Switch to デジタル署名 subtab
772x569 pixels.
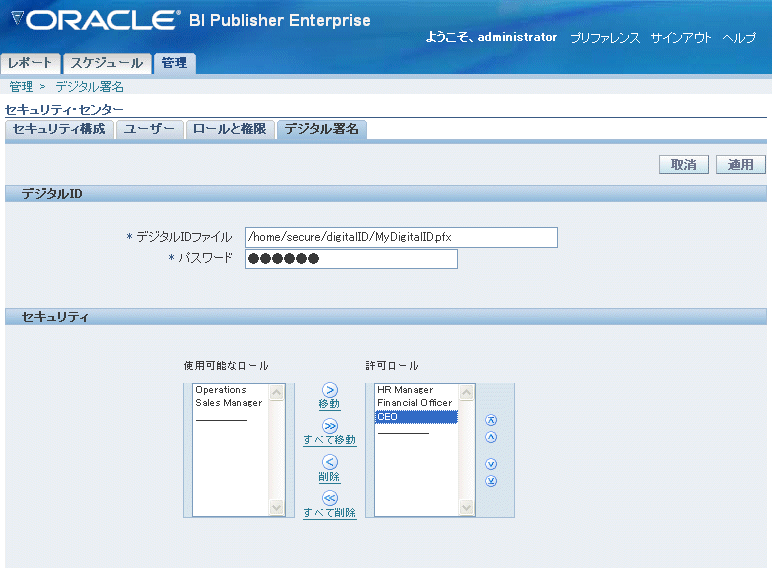(322, 129)
